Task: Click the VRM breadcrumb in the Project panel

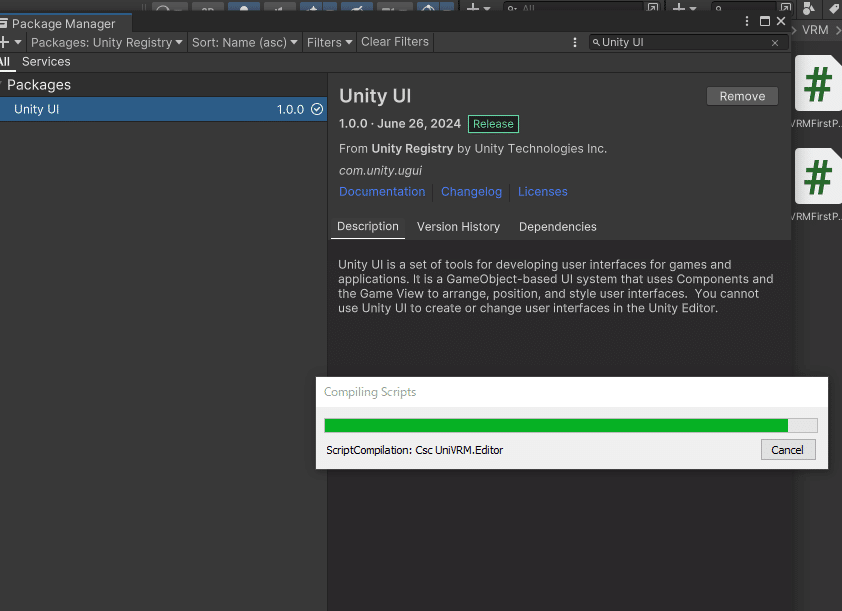Action: [815, 30]
